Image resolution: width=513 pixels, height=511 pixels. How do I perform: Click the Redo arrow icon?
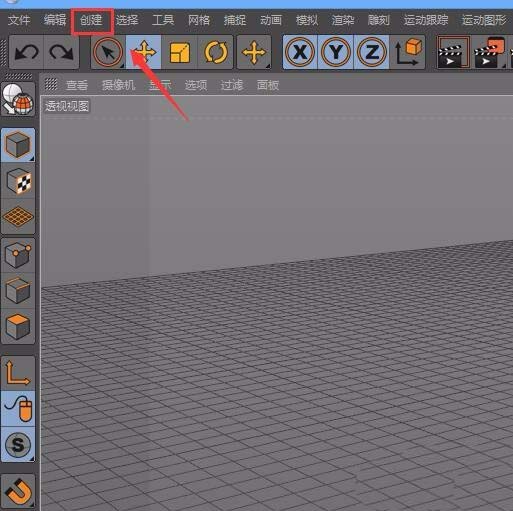click(61, 52)
